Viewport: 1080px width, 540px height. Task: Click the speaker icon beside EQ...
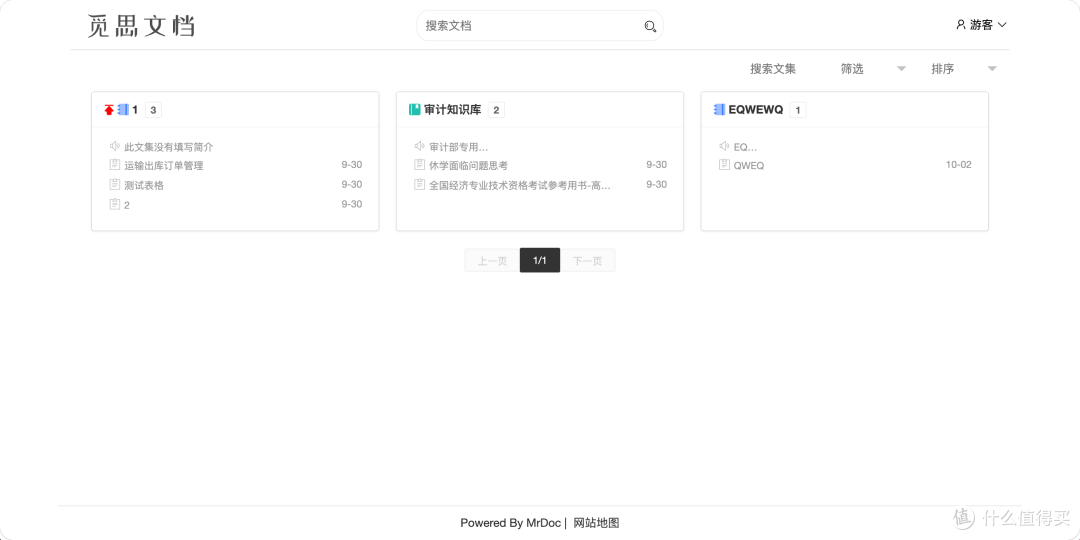tap(725, 146)
